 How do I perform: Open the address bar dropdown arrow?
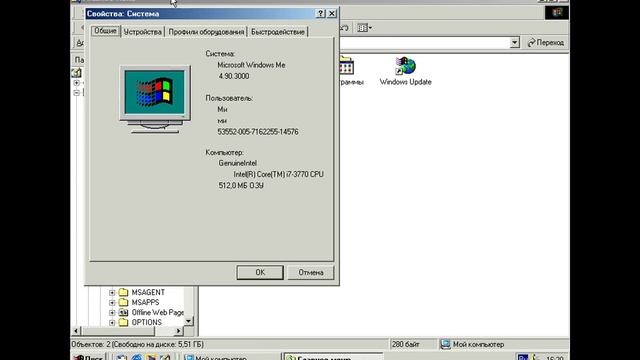click(x=515, y=42)
